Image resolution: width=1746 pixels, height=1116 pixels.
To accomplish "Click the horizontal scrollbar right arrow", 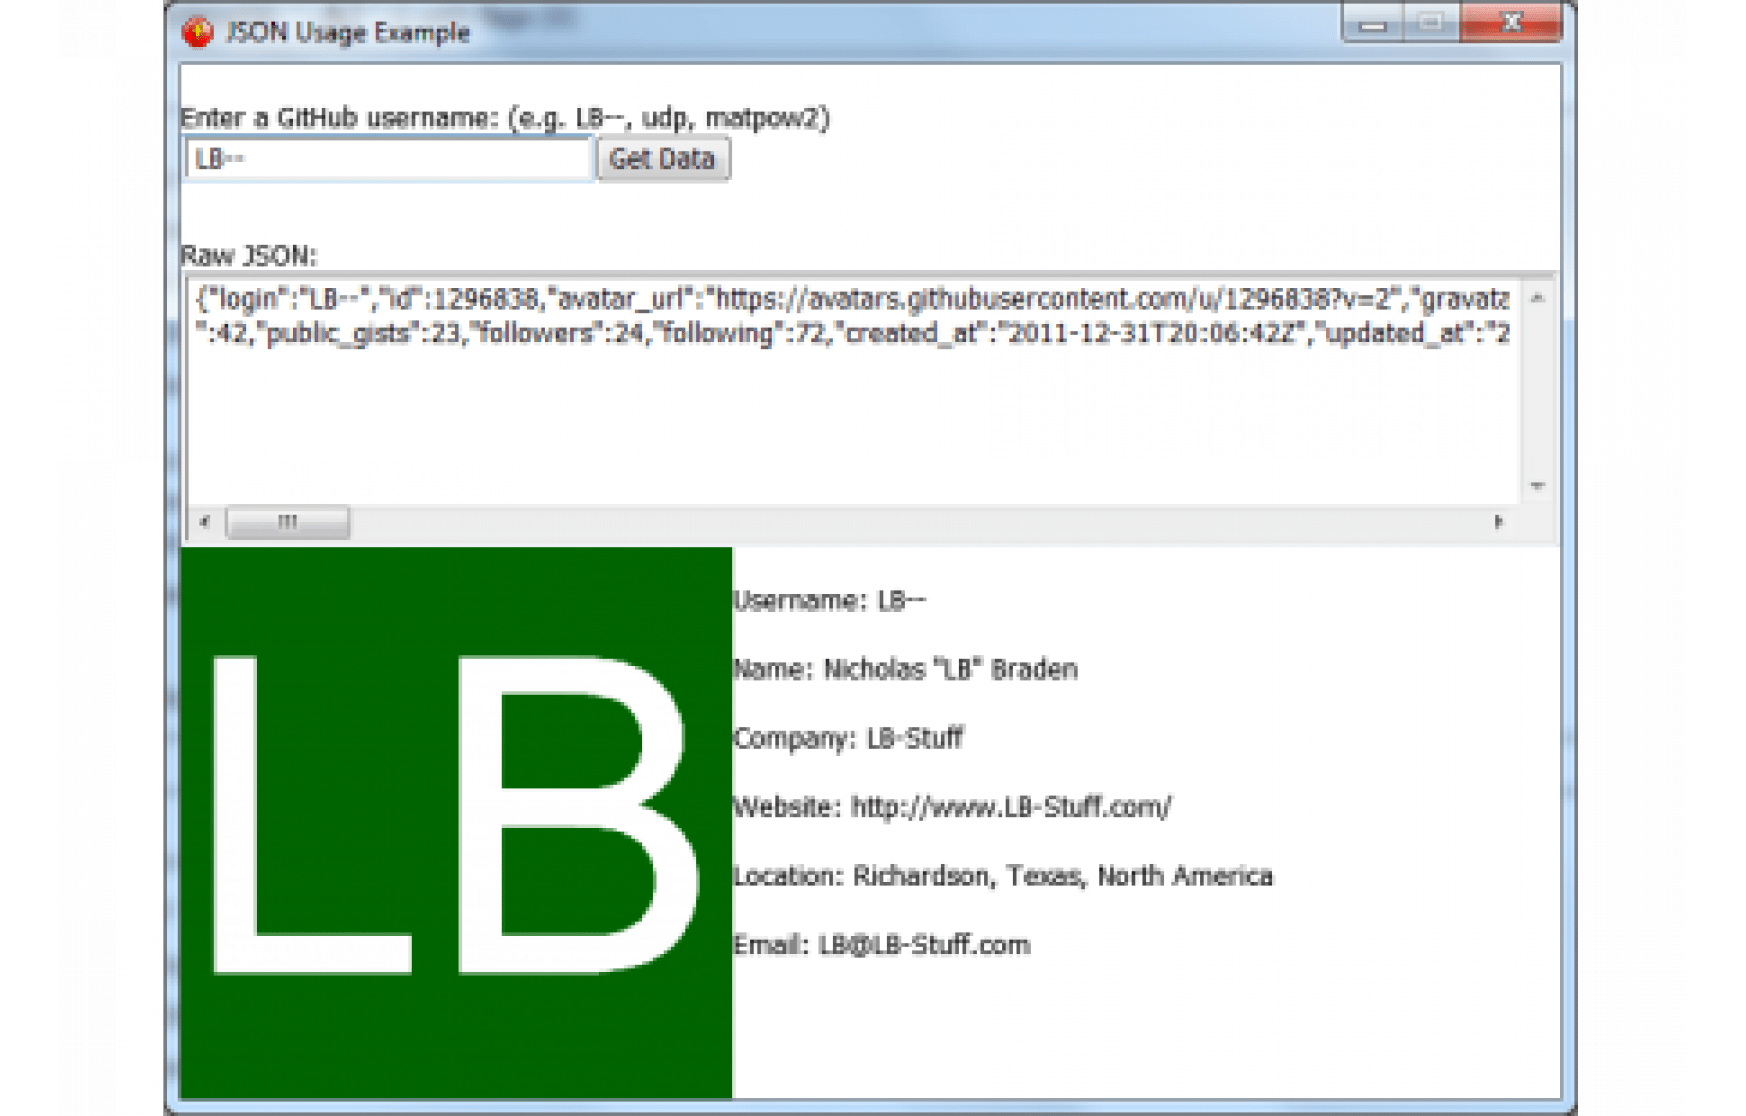I will coord(1498,521).
